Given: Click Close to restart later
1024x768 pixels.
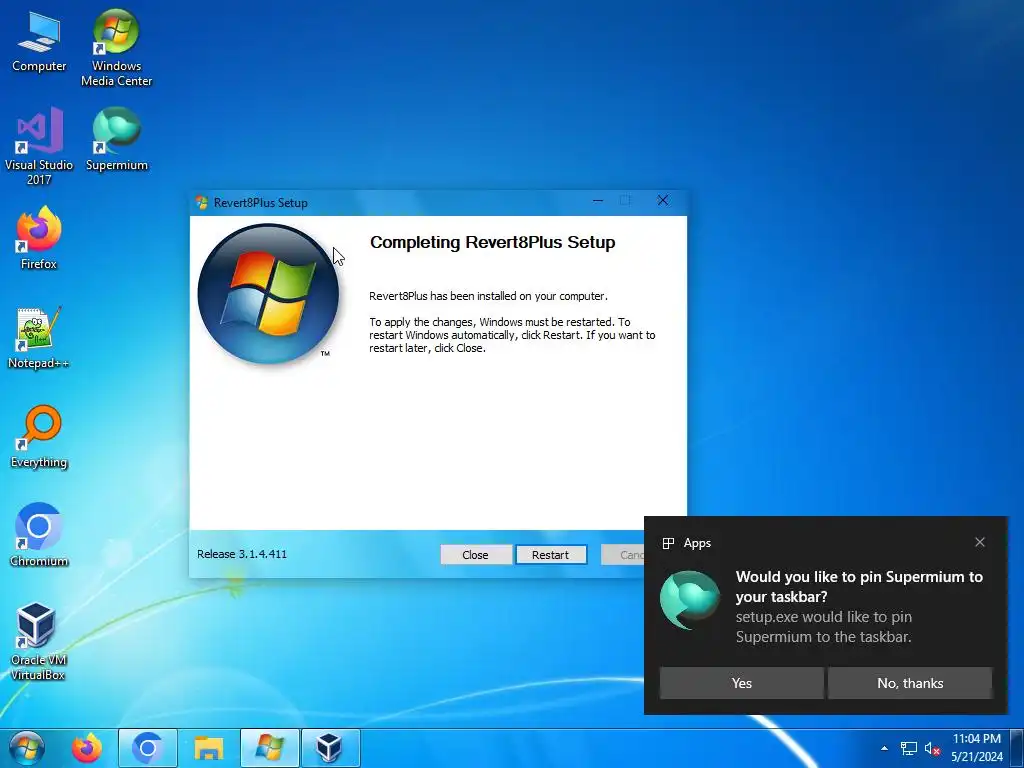Looking at the screenshot, I should pyautogui.click(x=475, y=554).
